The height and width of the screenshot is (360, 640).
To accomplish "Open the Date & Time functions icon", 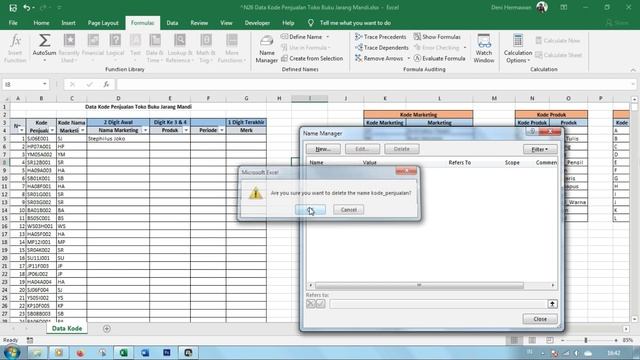I will (155, 48).
